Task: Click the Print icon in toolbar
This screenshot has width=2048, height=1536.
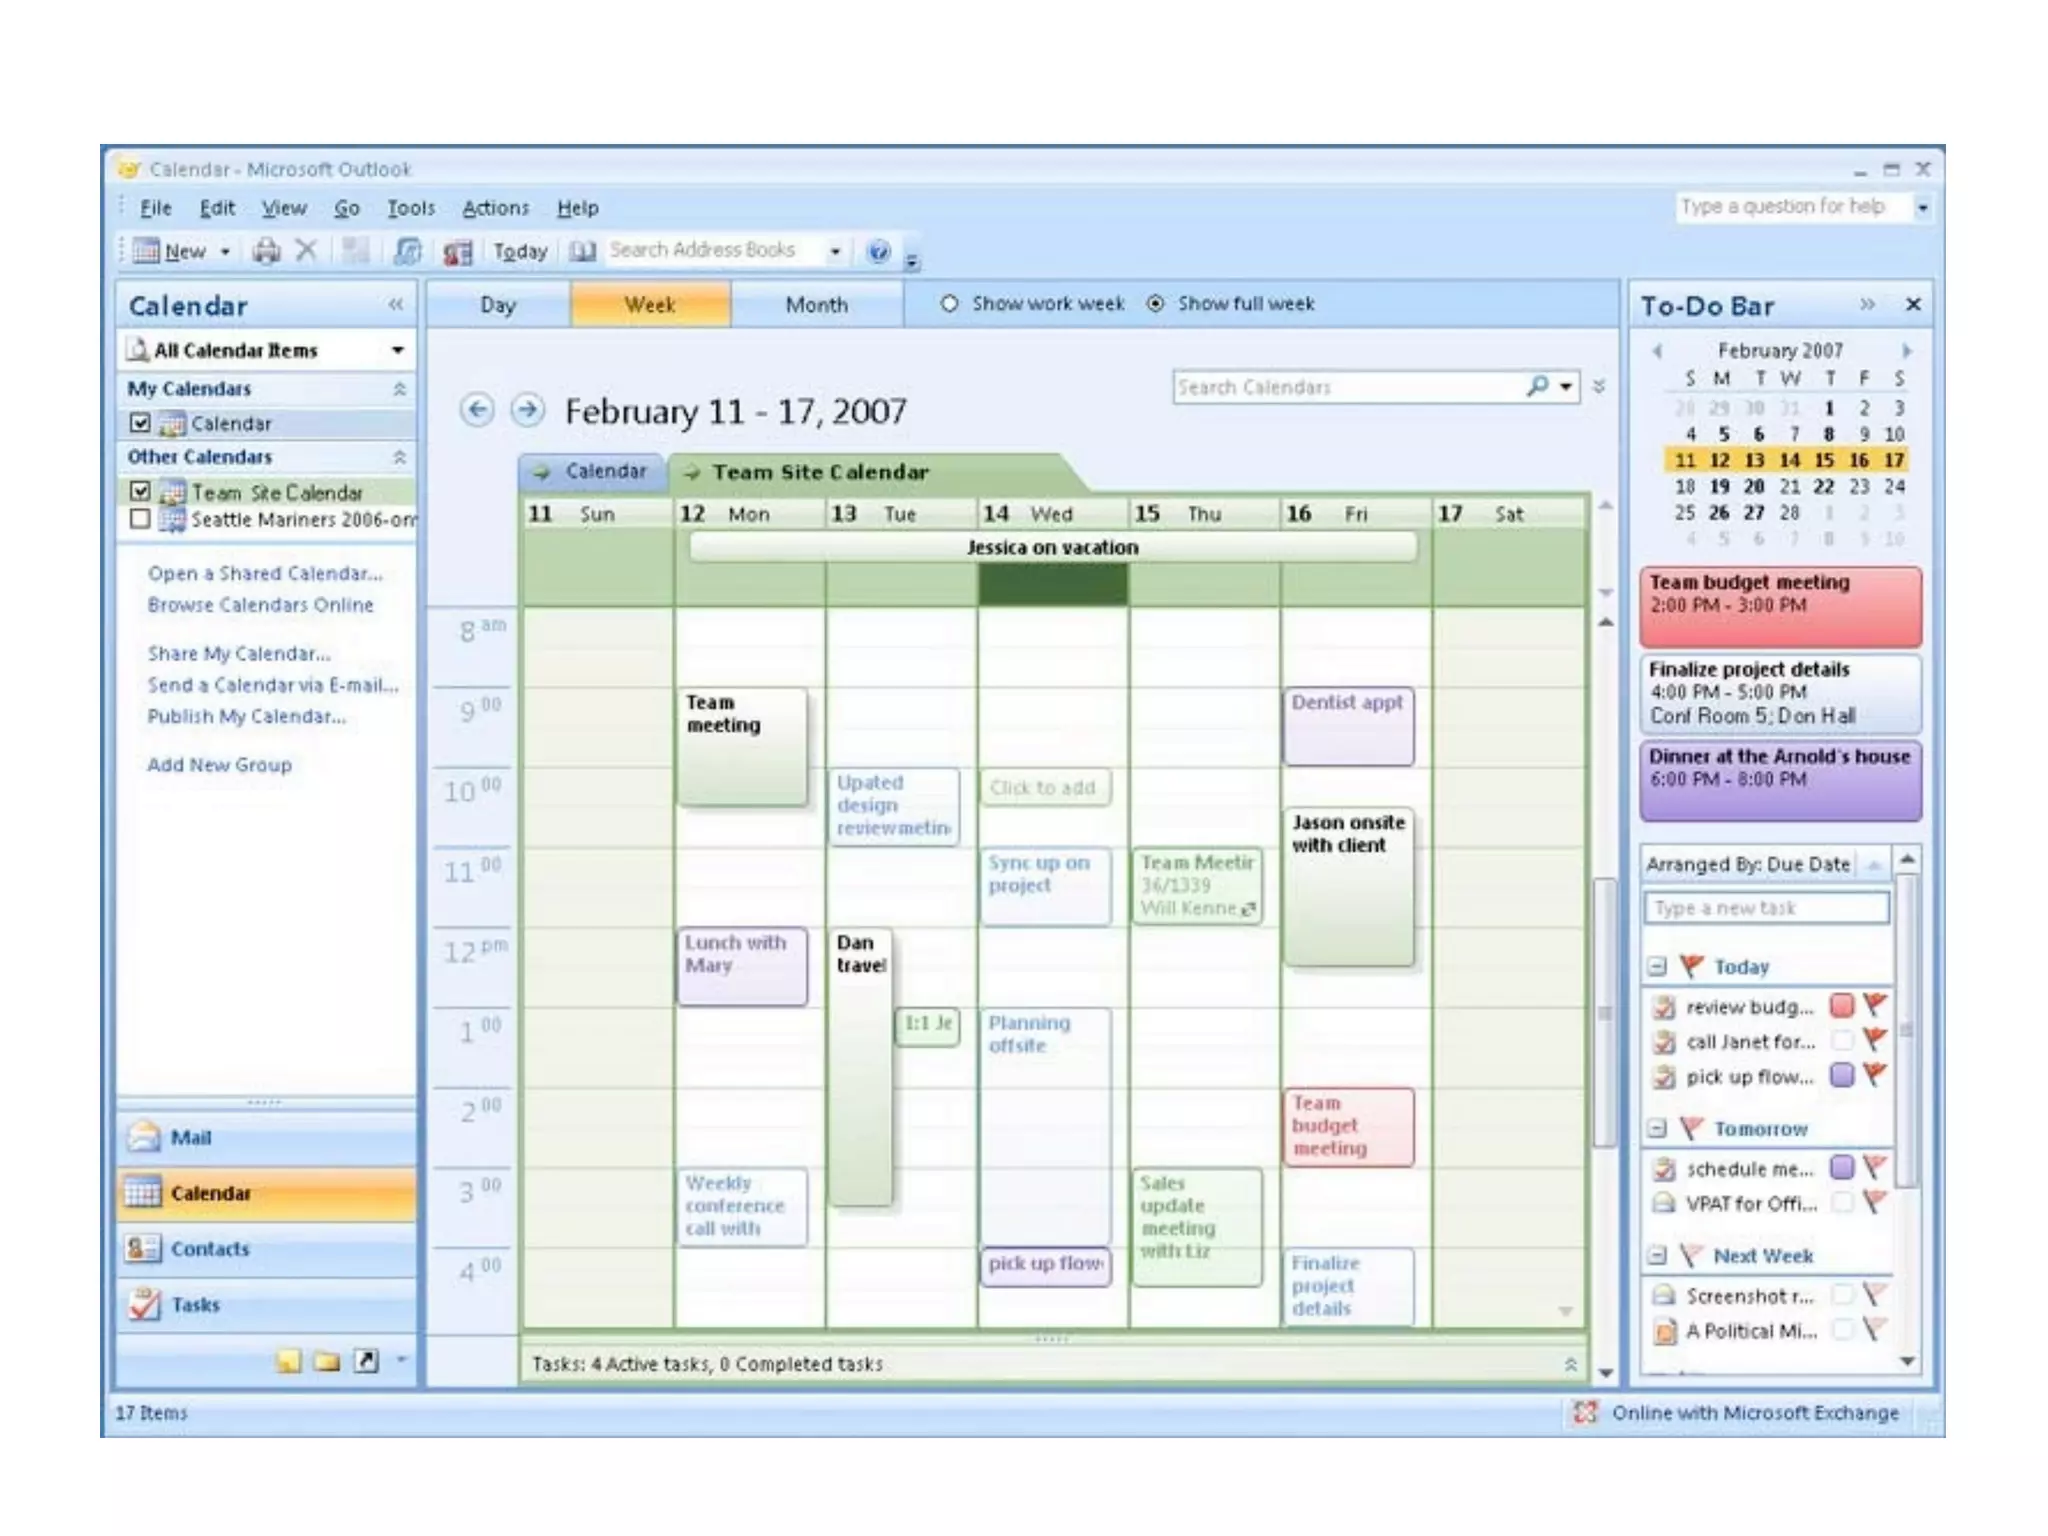Action: point(266,251)
